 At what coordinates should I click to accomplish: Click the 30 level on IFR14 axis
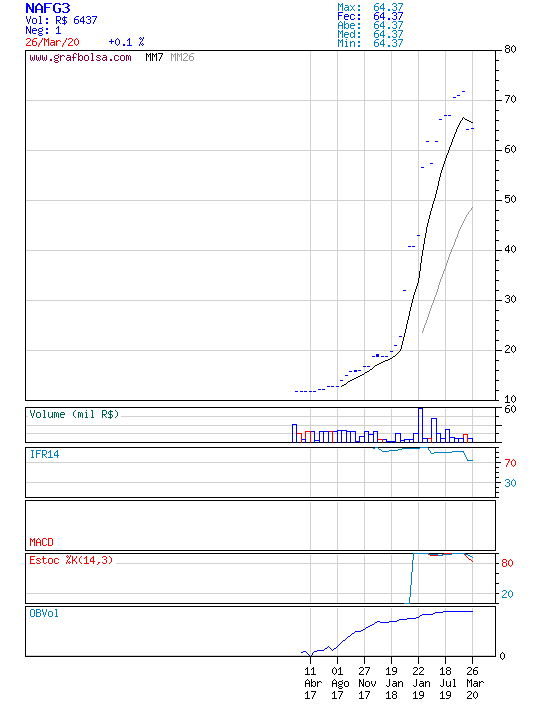[510, 483]
